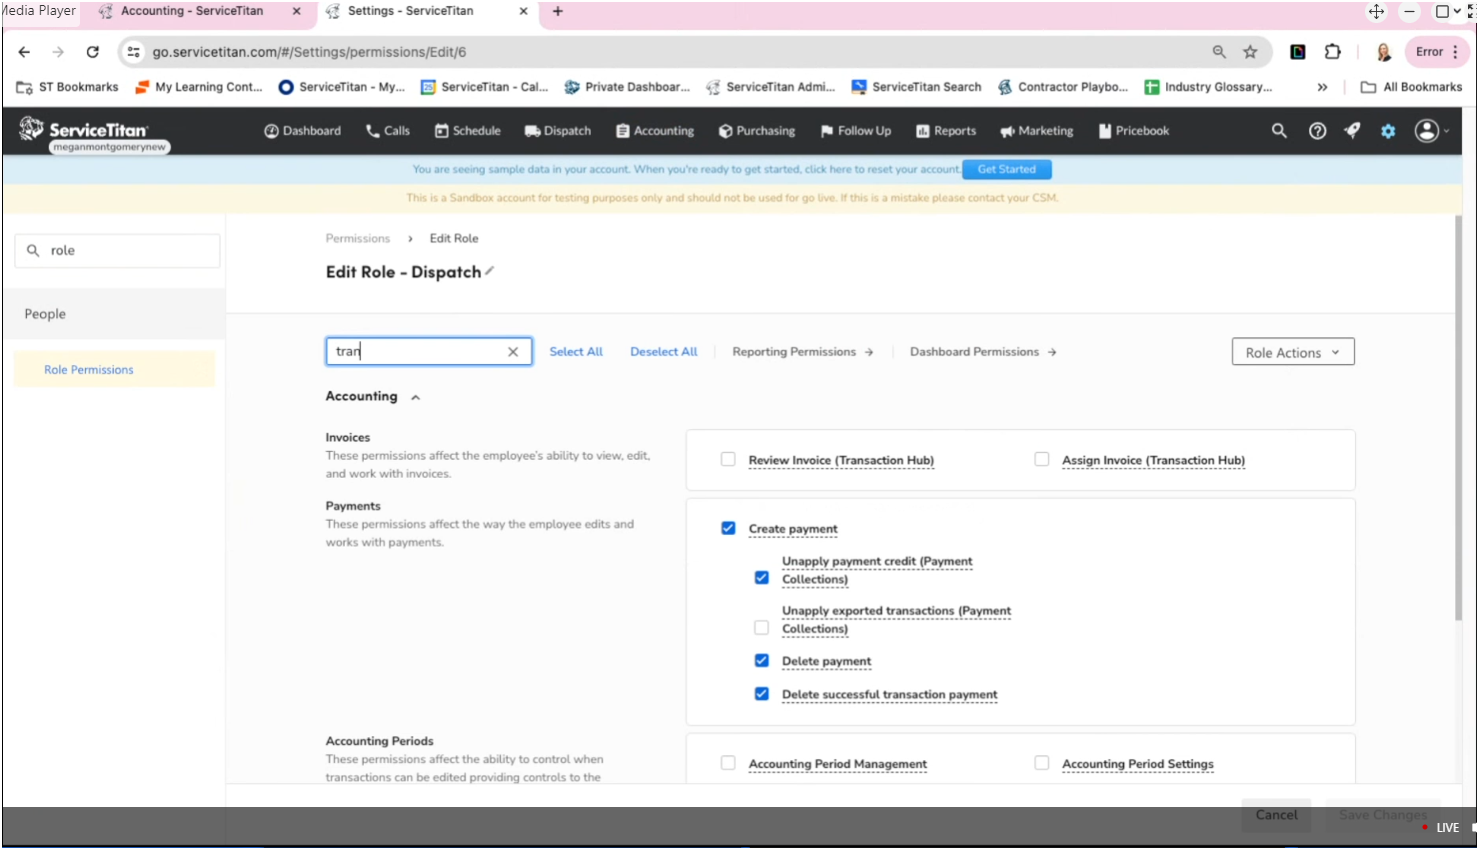This screenshot has width=1479, height=850.
Task: Click Select All permissions
Action: click(x=576, y=352)
